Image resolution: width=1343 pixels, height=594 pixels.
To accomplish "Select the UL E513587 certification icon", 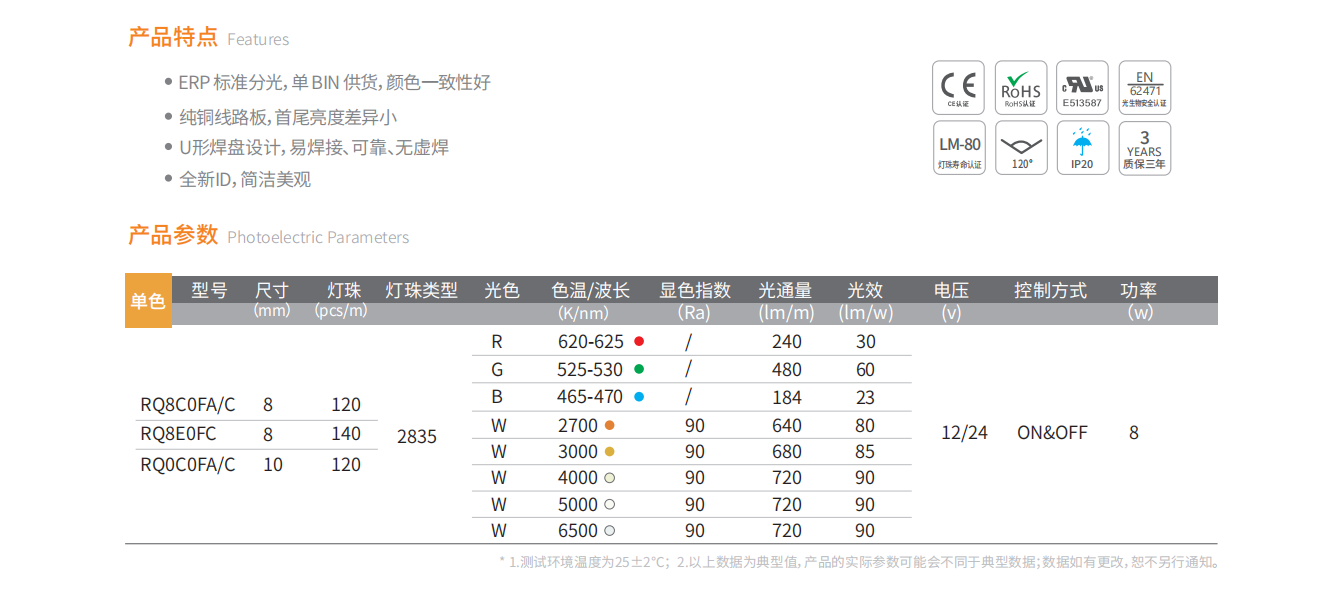I will (1082, 87).
